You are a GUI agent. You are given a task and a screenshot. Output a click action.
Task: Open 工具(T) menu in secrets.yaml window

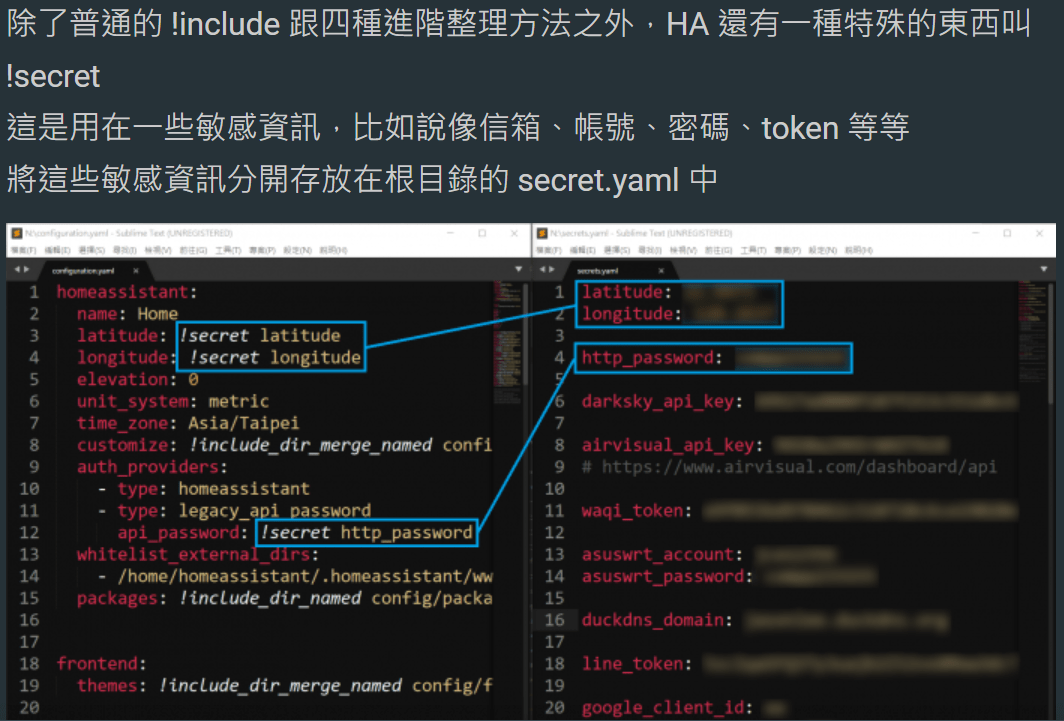click(753, 250)
